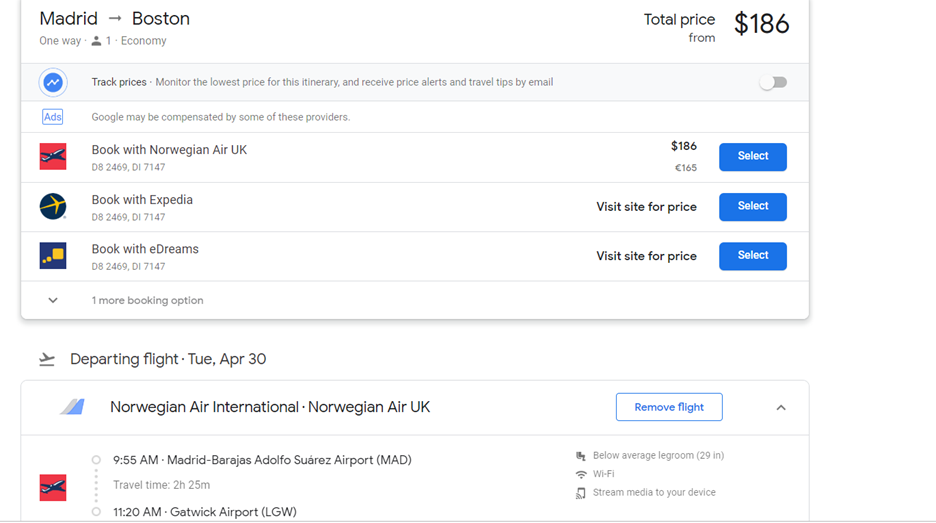Select the Expedia booking option
The width and height of the screenshot is (936, 523).
pos(752,207)
